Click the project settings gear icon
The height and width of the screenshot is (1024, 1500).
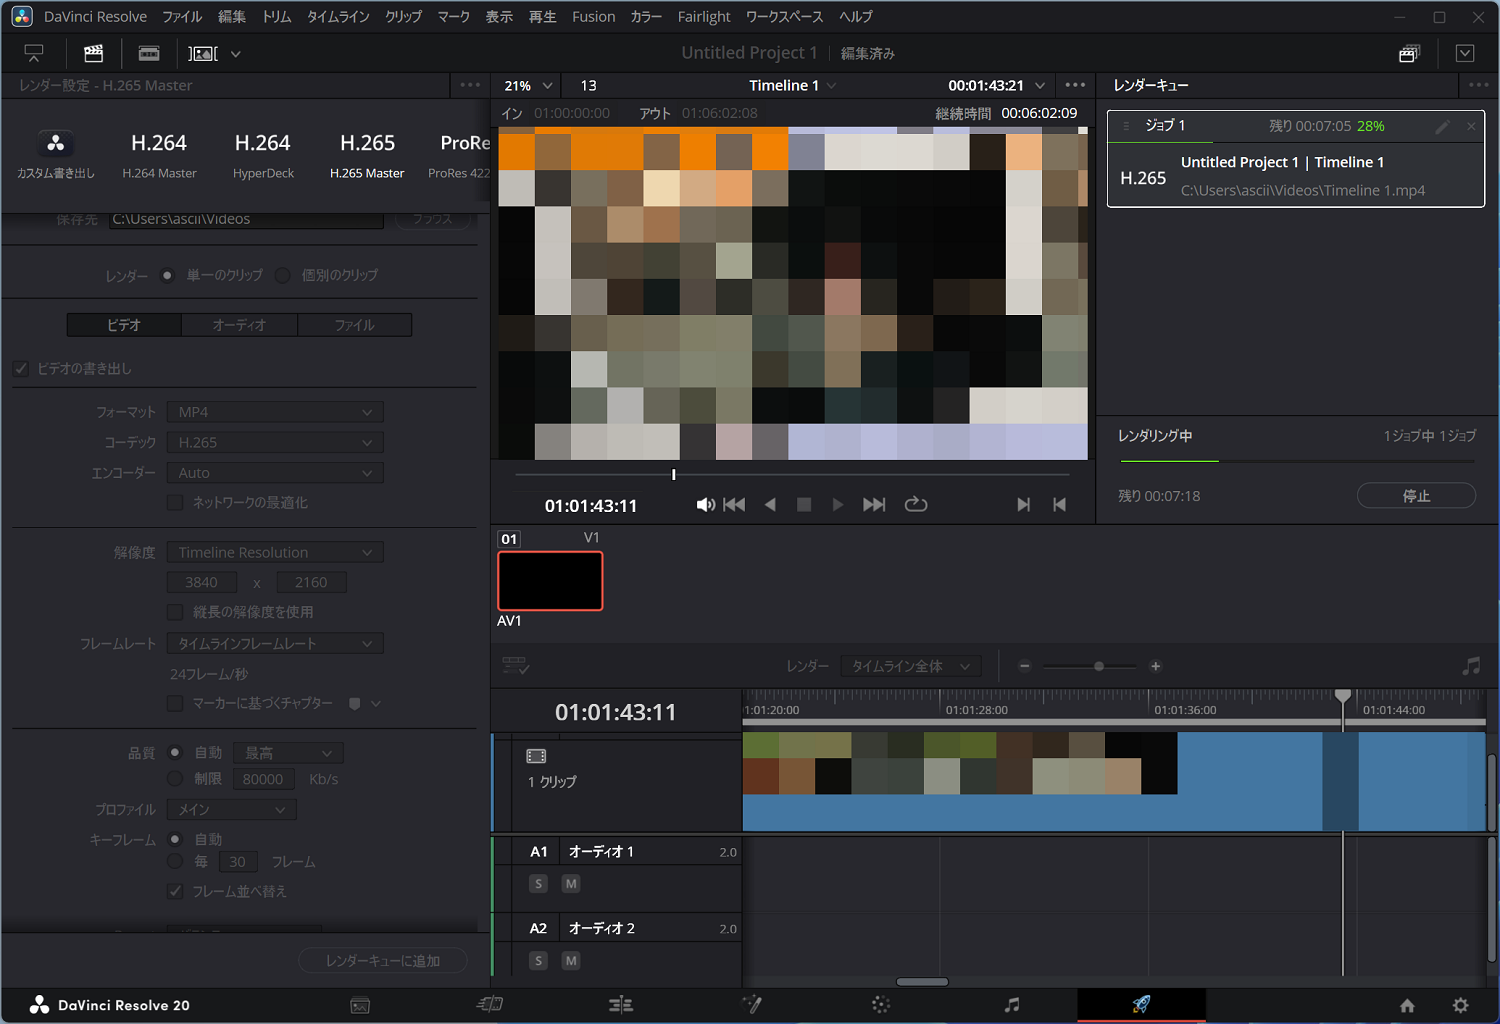click(x=1460, y=1005)
